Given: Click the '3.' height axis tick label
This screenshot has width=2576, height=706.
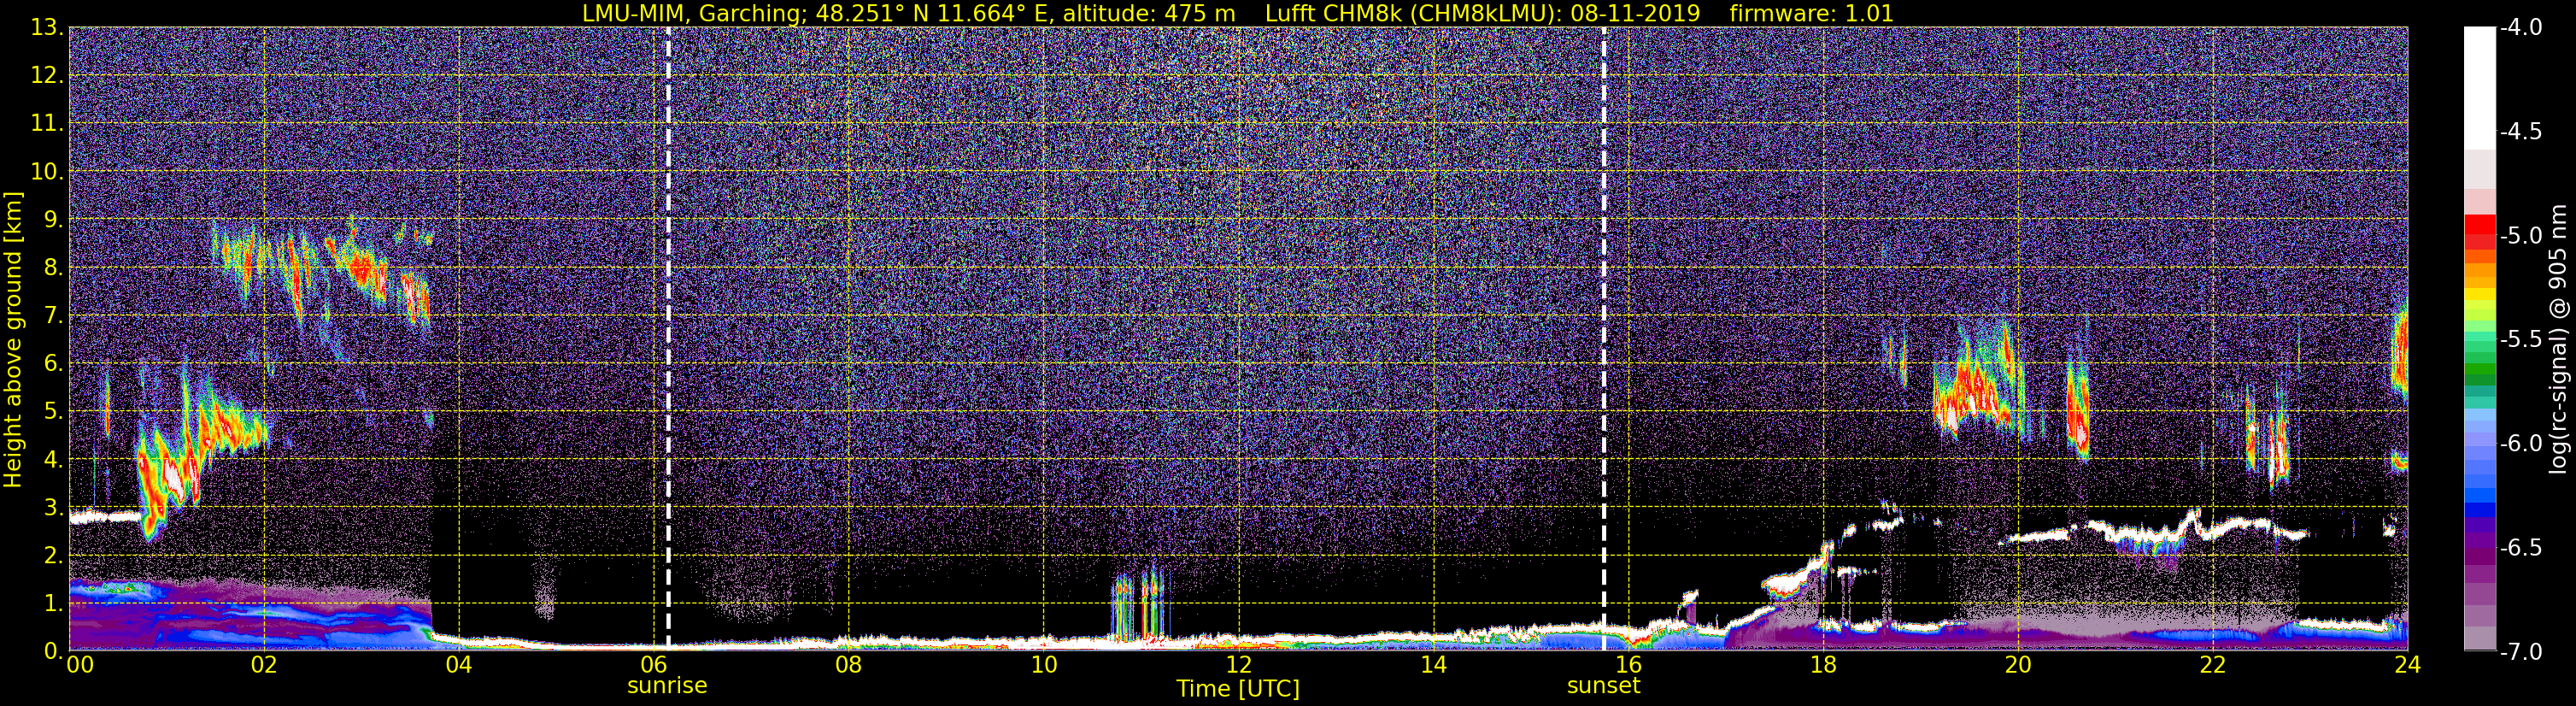Looking at the screenshot, I should (x=52, y=507).
